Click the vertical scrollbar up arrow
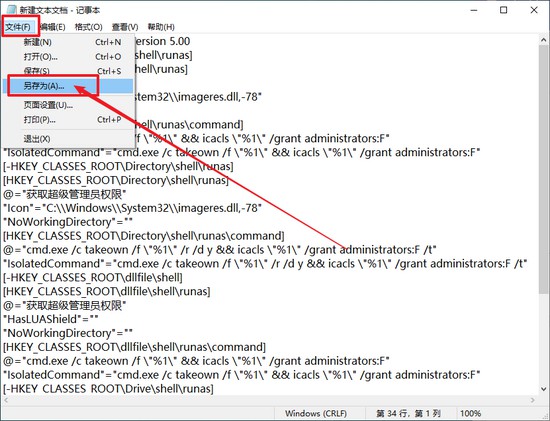Screen dimensions: 550x421 click(543, 40)
